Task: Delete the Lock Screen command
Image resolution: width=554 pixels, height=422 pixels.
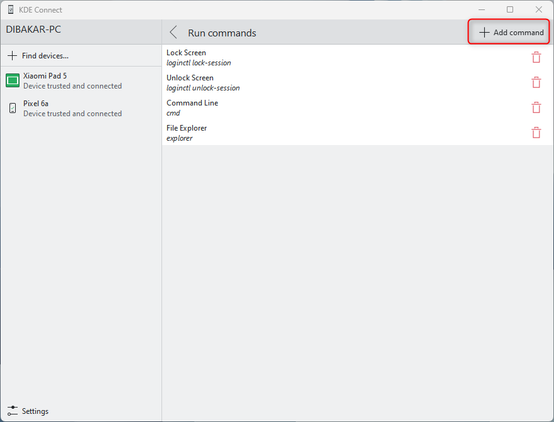Action: [536, 57]
